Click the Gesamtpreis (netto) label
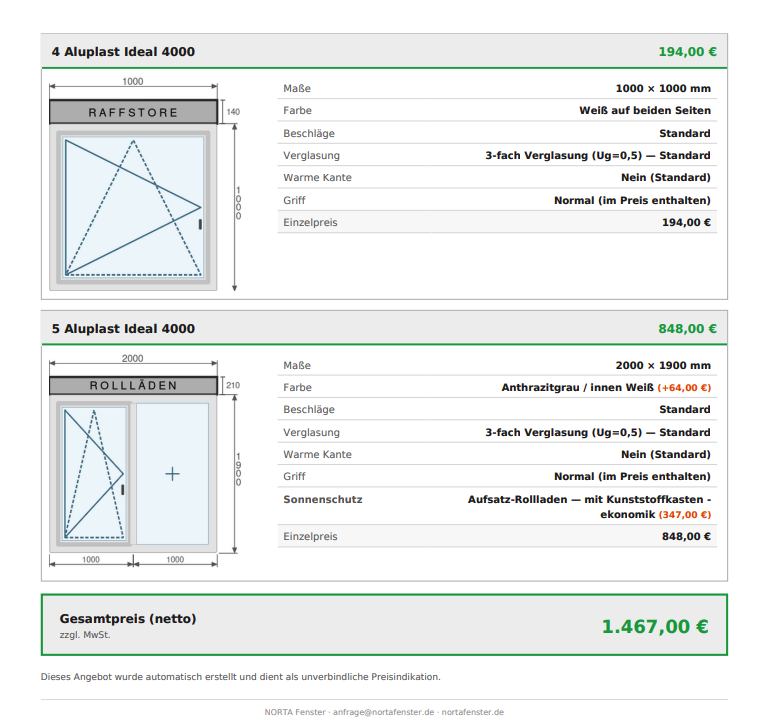The width and height of the screenshot is (777, 727). click(x=128, y=619)
